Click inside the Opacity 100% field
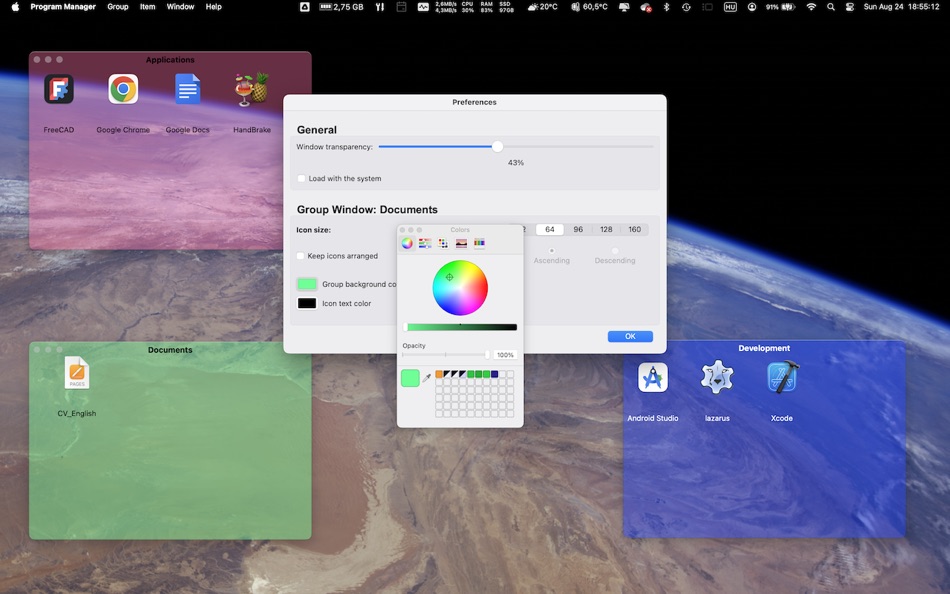 [x=505, y=355]
